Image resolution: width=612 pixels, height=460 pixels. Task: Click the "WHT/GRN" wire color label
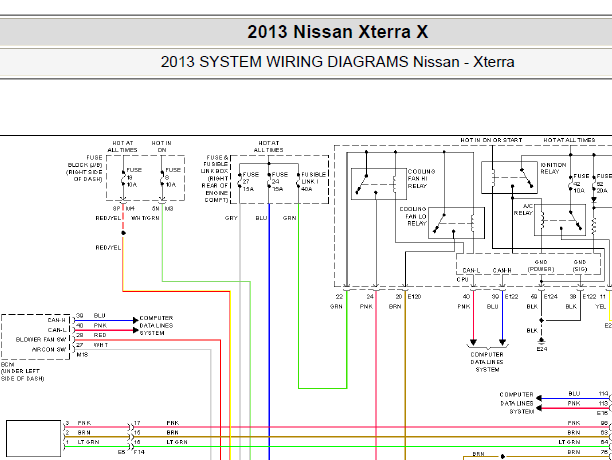[x=145, y=218]
